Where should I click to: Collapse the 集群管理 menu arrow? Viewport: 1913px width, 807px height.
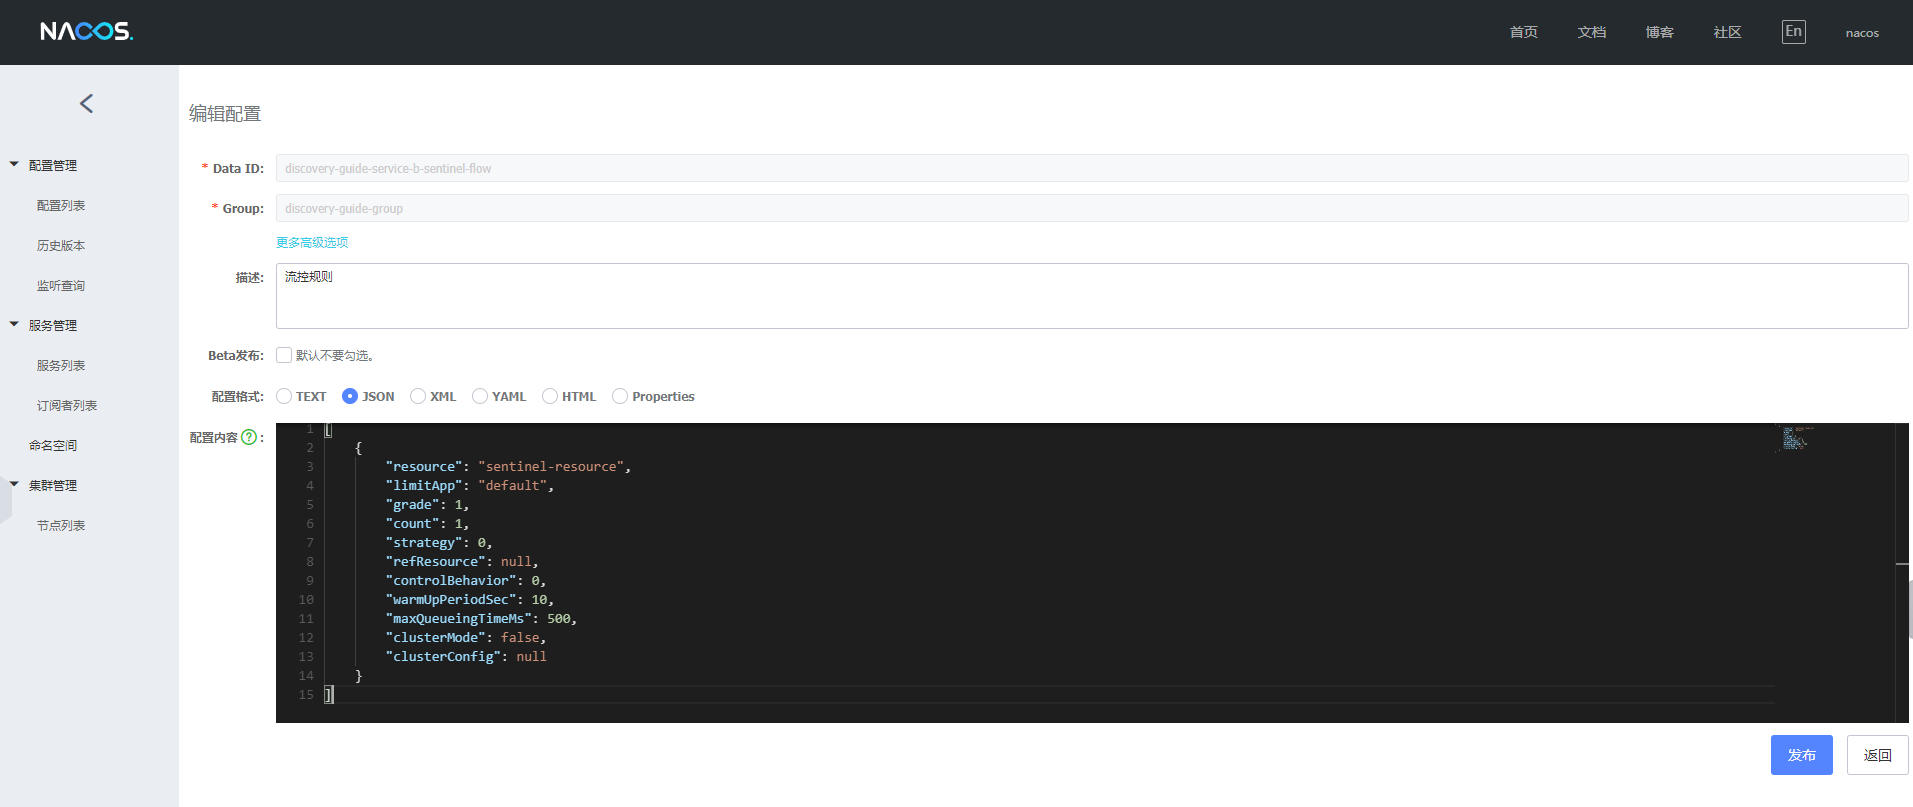tap(14, 484)
